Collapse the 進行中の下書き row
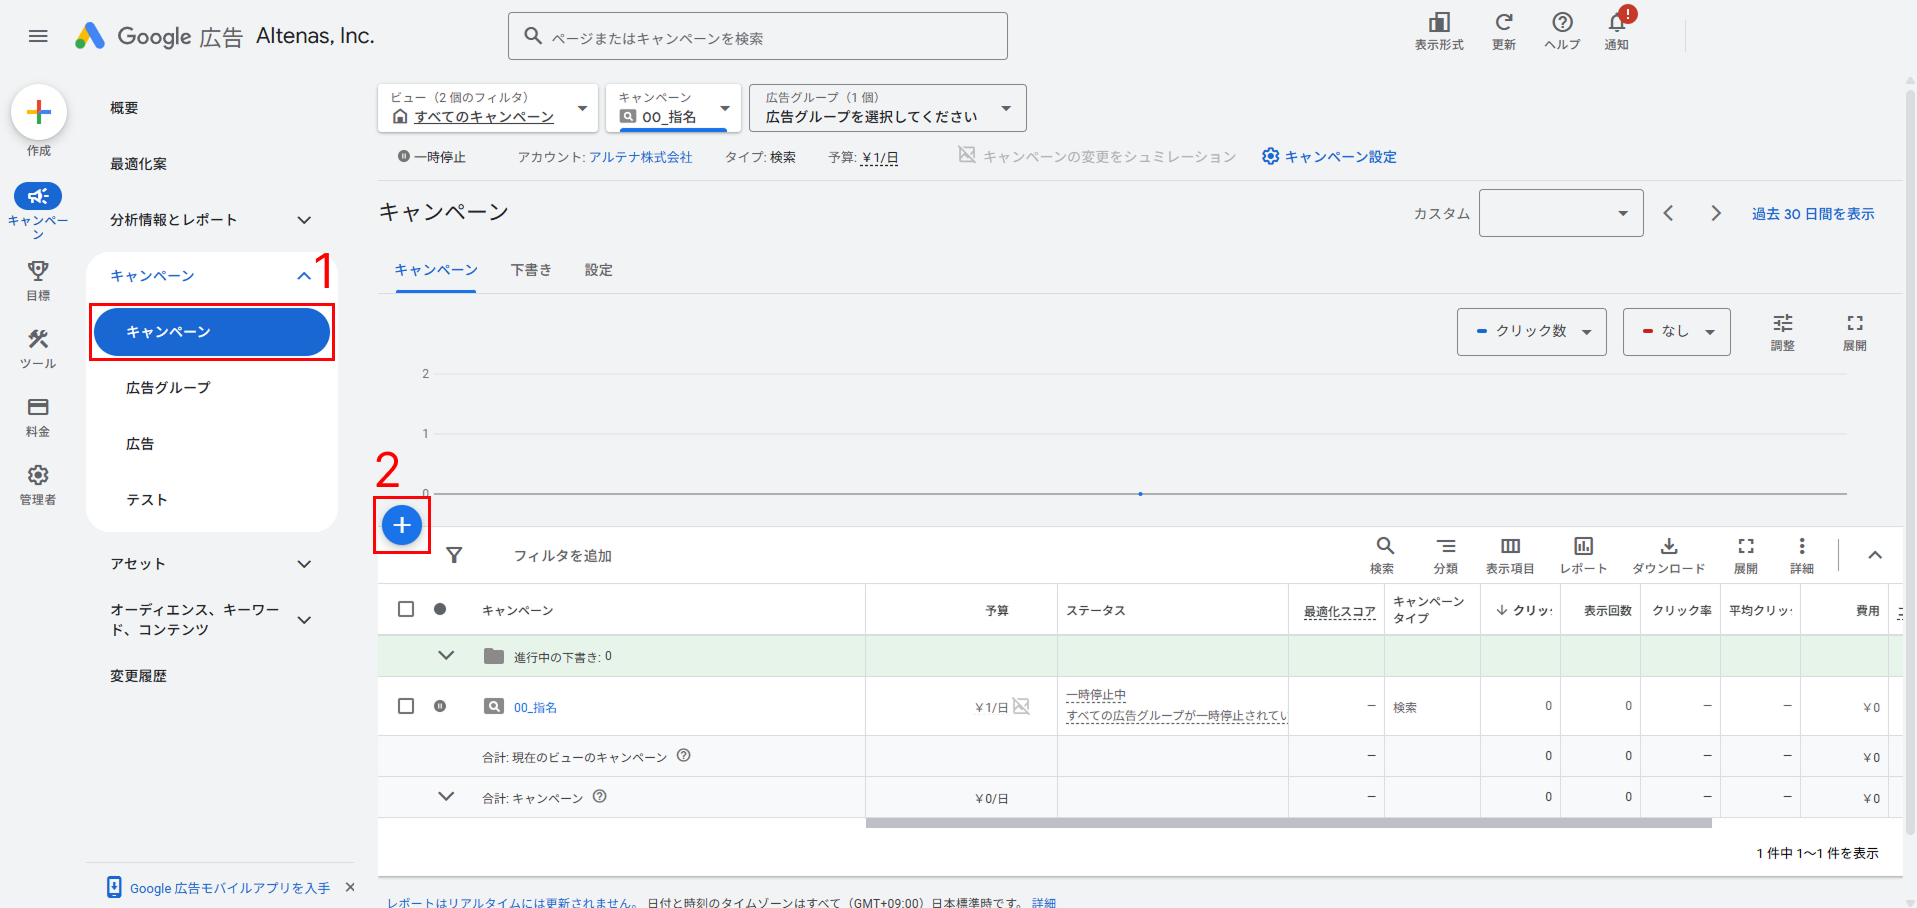The height and width of the screenshot is (908, 1917). [x=446, y=656]
